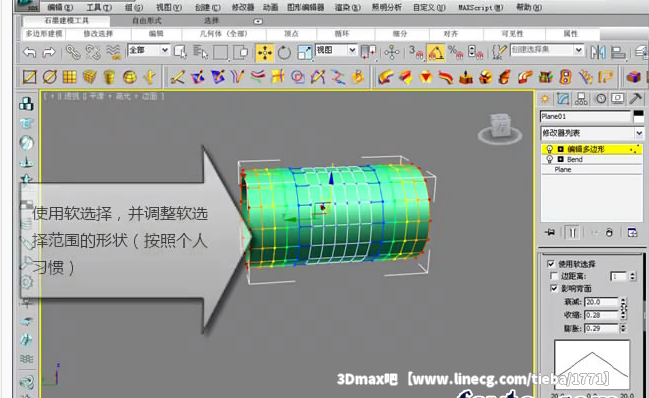Toggle the Angle Snap icon
The image size is (649, 398).
point(435,53)
